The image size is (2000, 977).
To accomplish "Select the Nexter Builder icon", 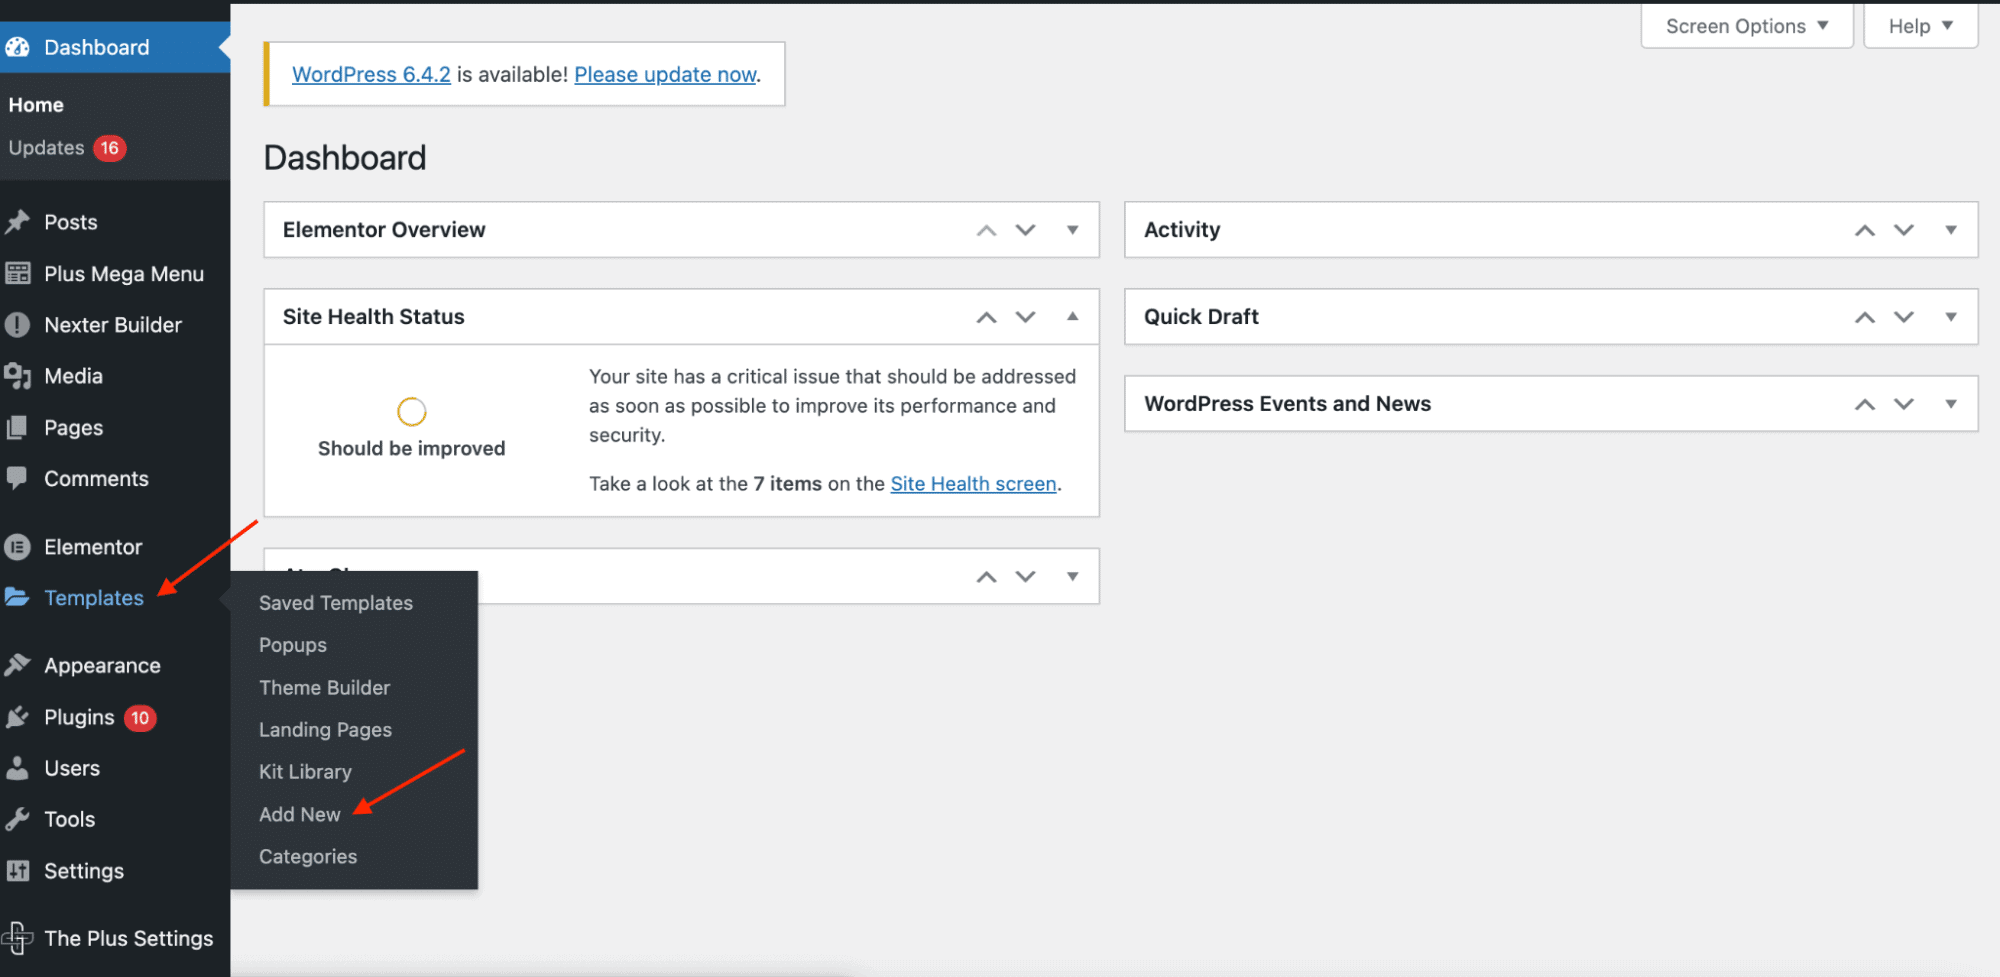I will (x=20, y=324).
